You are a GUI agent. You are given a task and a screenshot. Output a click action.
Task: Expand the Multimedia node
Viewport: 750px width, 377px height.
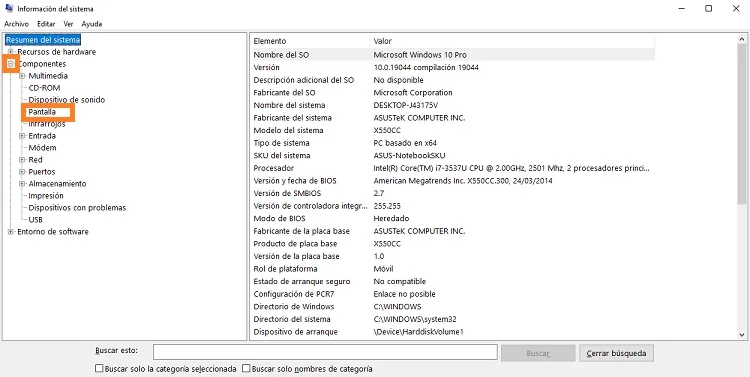(22, 76)
